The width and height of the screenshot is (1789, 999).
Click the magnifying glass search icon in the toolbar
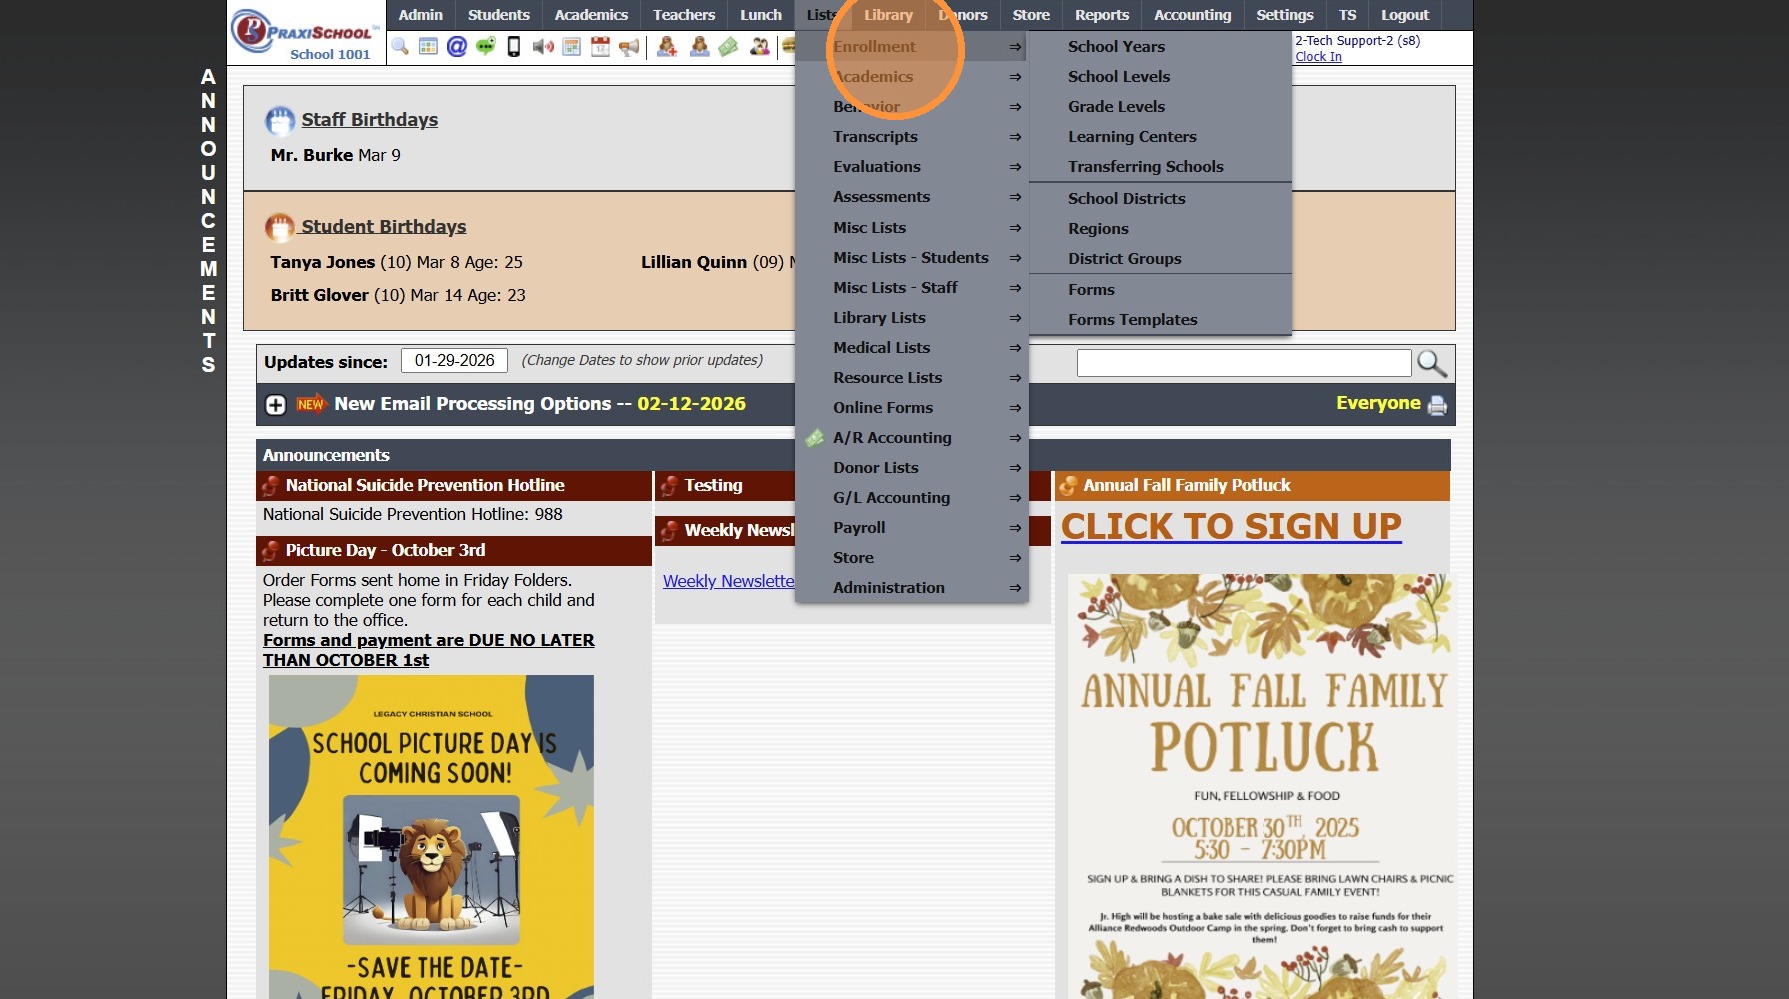coord(400,46)
